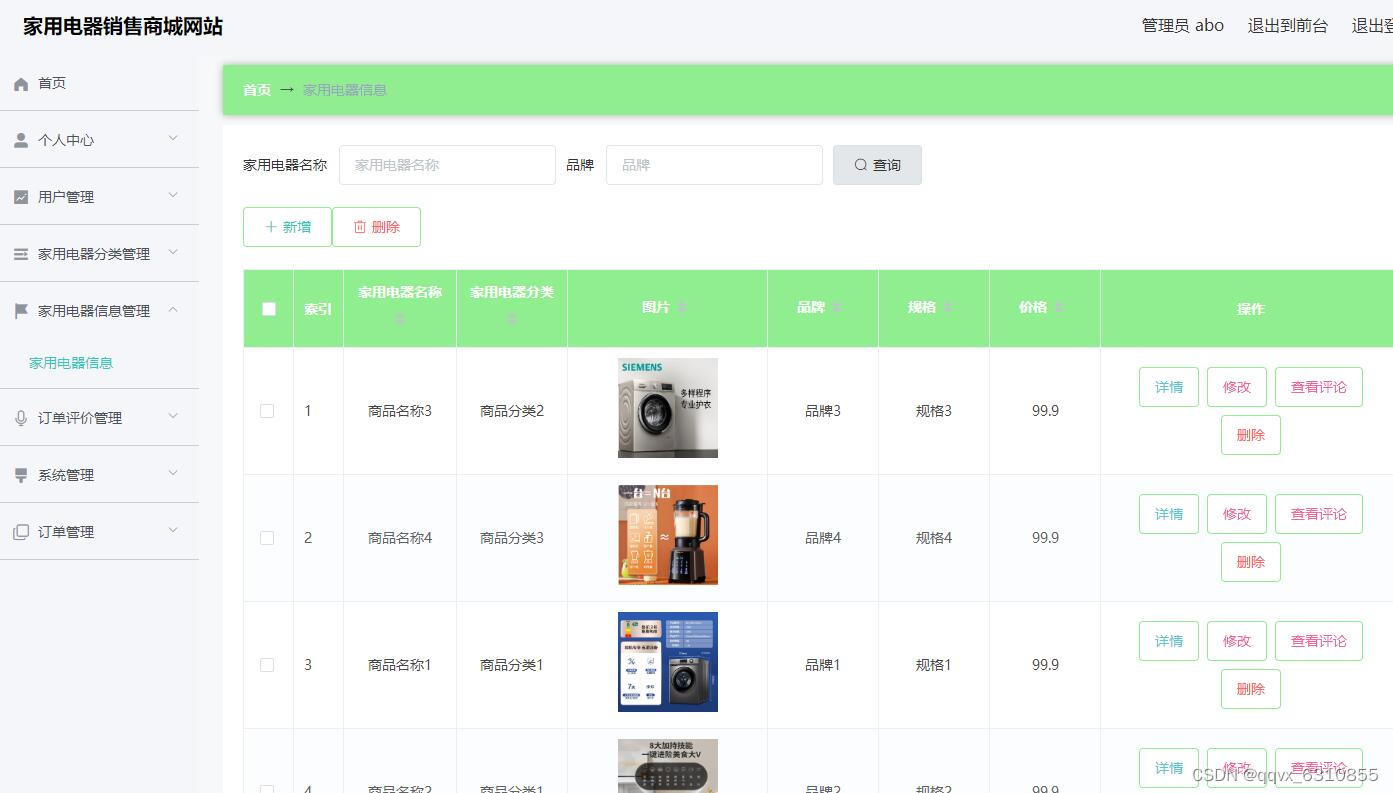
Task: Click 查看评论 for 商品名称1
Action: 1319,641
